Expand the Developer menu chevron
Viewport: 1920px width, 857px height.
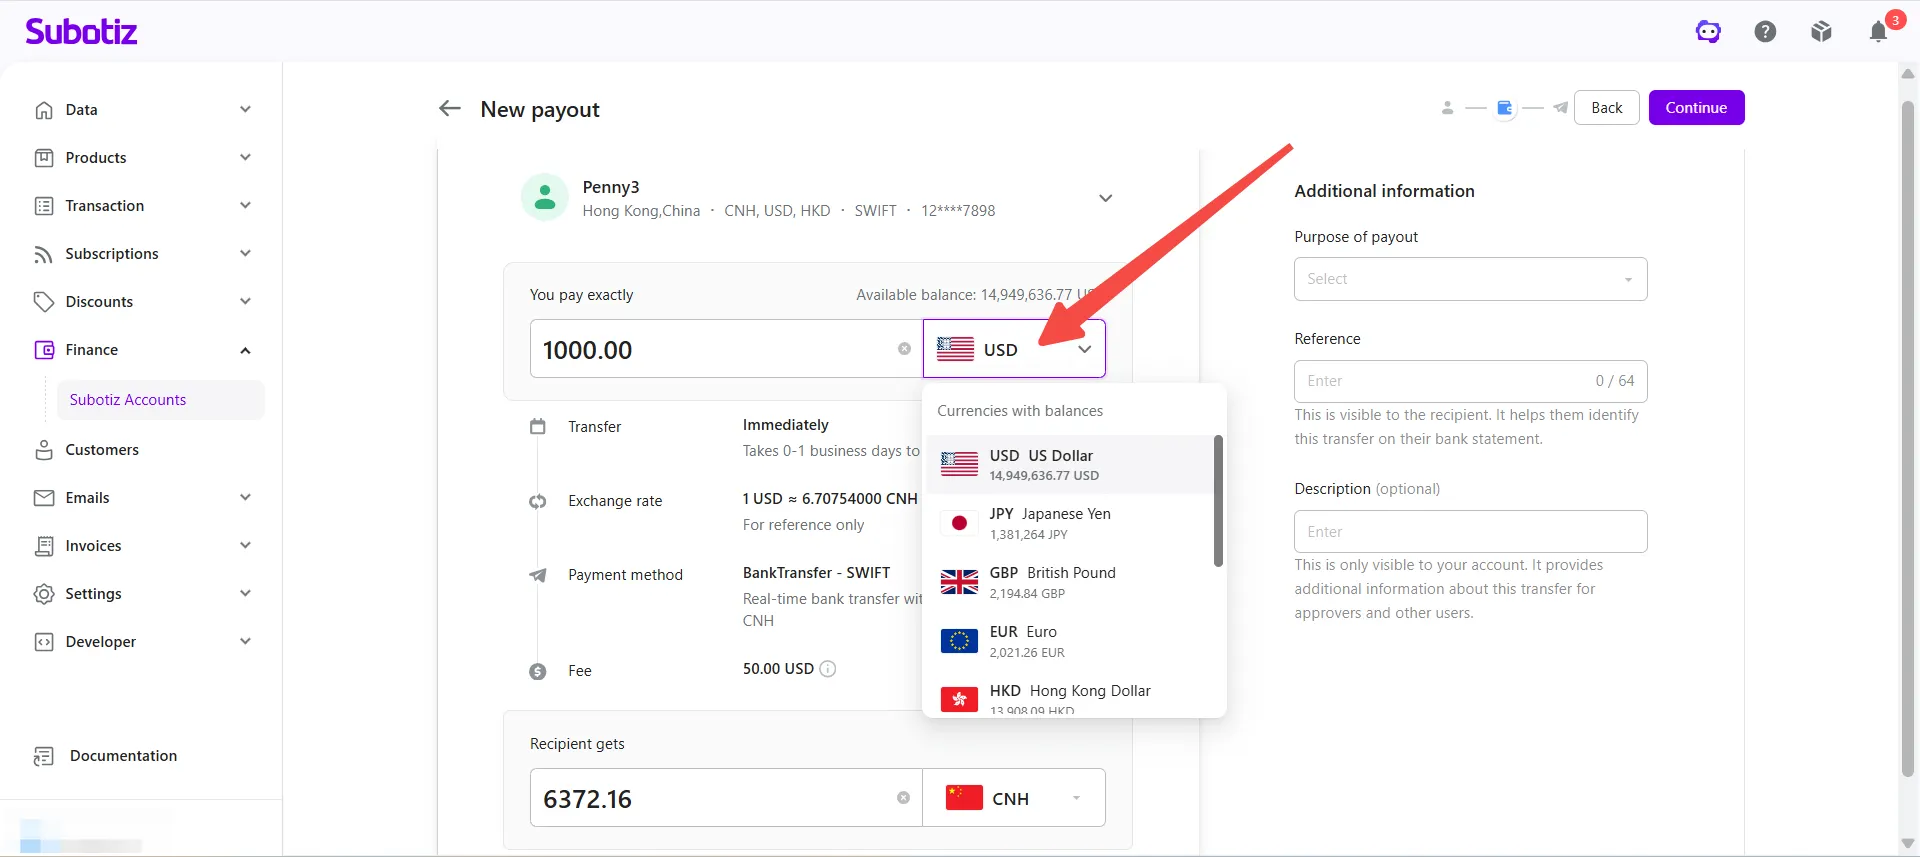point(245,641)
